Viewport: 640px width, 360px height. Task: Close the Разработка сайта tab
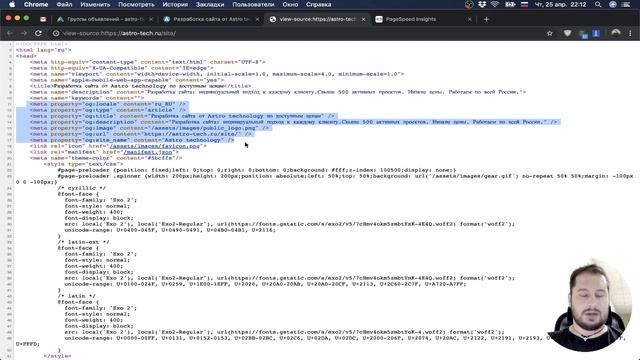[x=257, y=19]
